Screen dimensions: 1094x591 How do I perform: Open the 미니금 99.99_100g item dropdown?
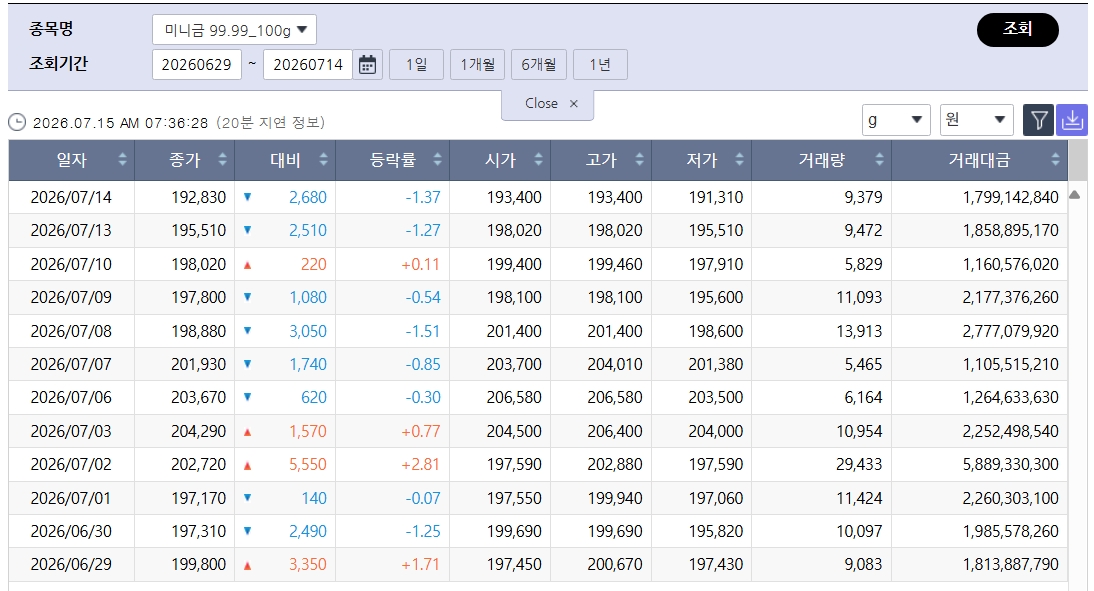point(234,30)
